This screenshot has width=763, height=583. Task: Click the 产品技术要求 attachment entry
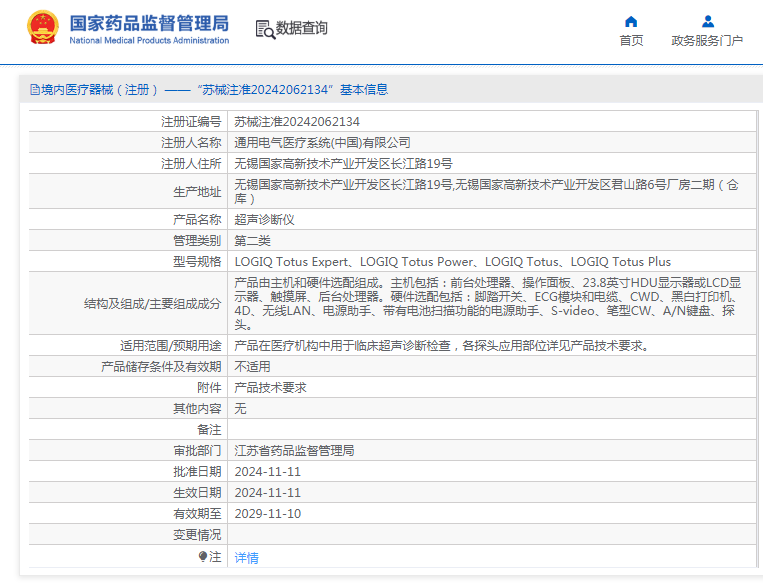[x=270, y=388]
